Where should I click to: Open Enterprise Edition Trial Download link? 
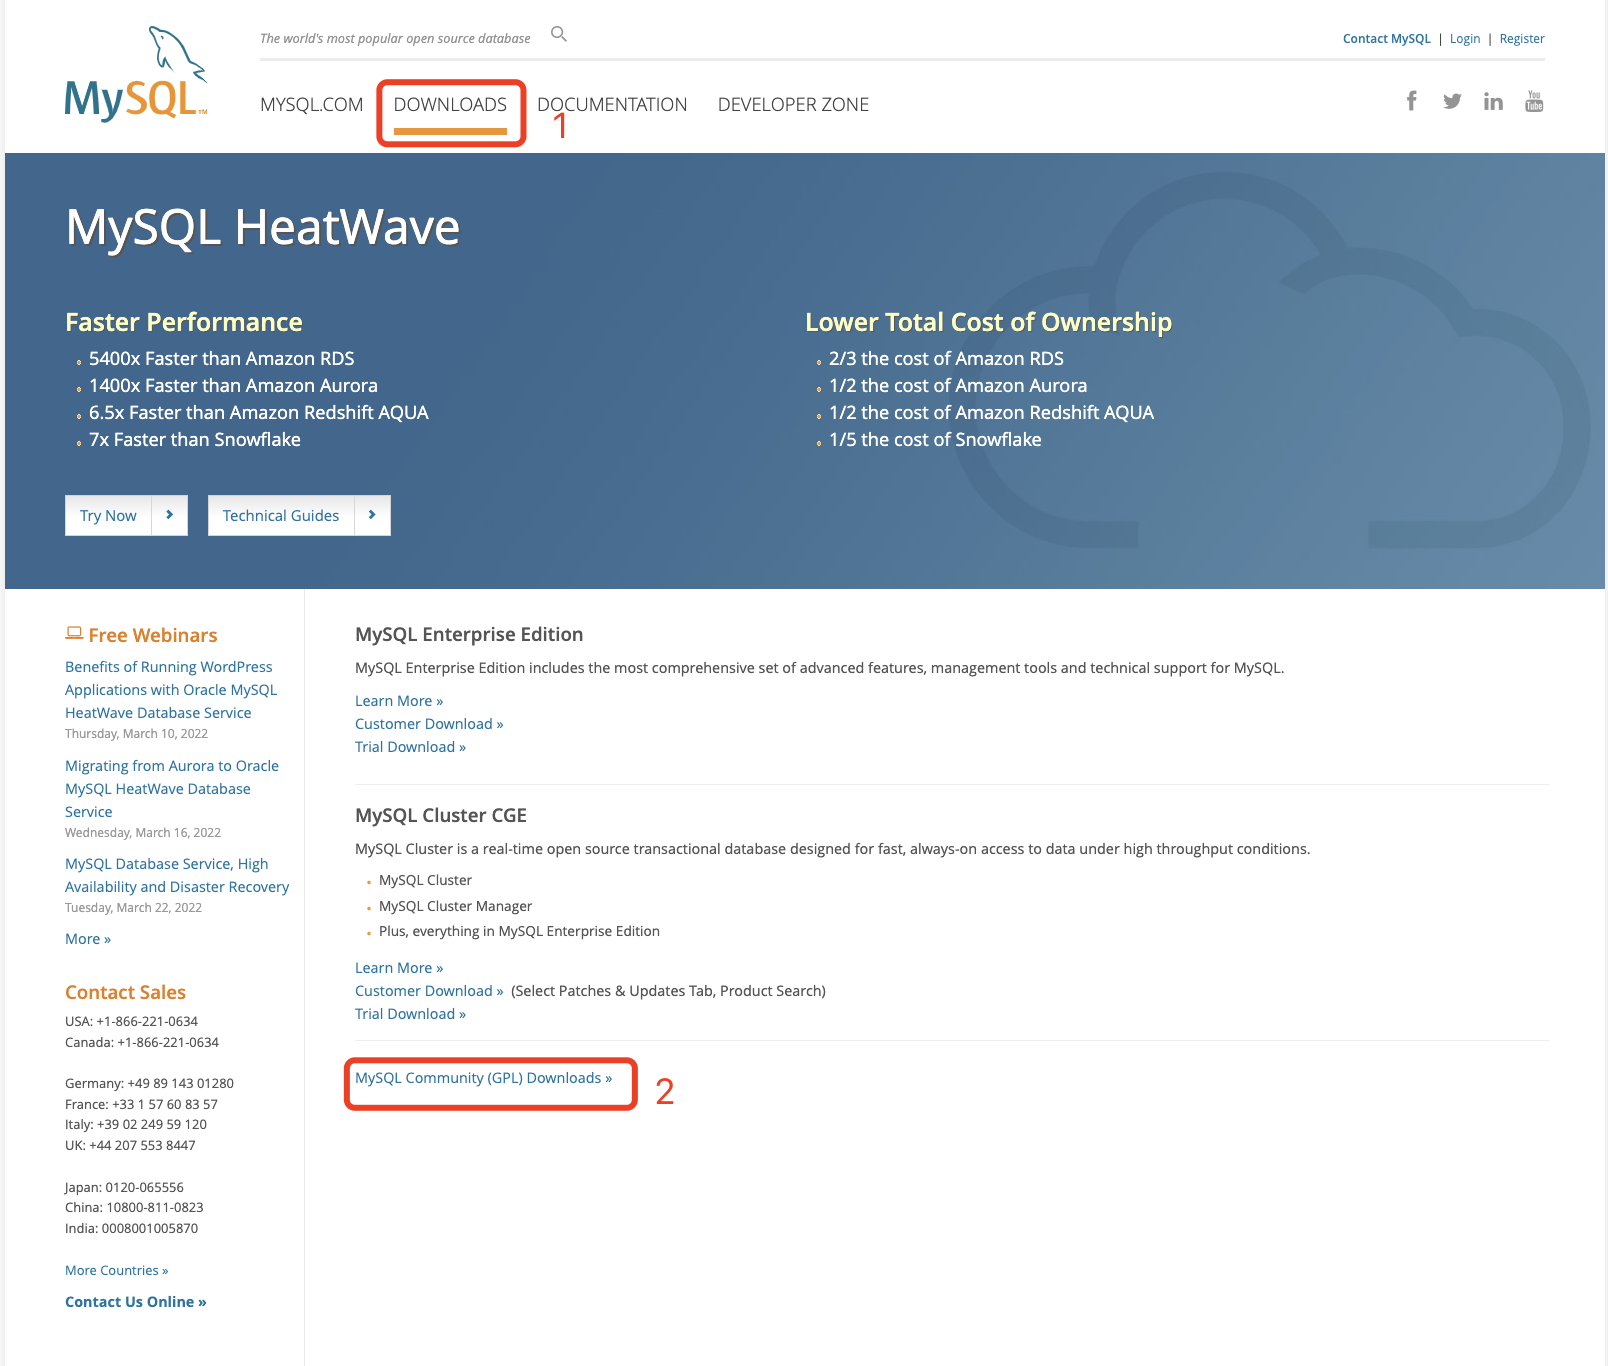[x=410, y=747]
